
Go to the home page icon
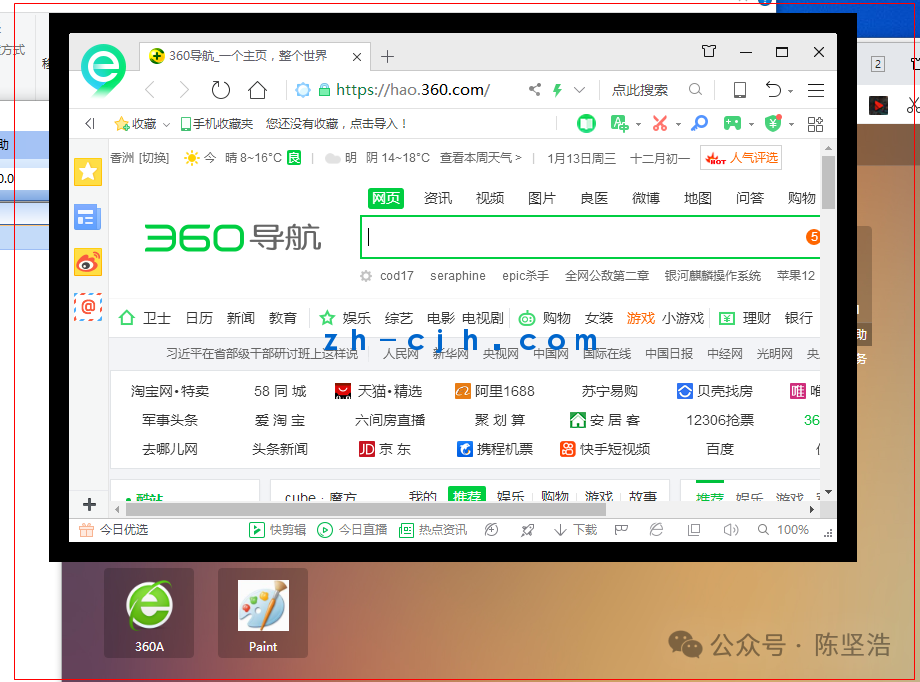click(257, 90)
